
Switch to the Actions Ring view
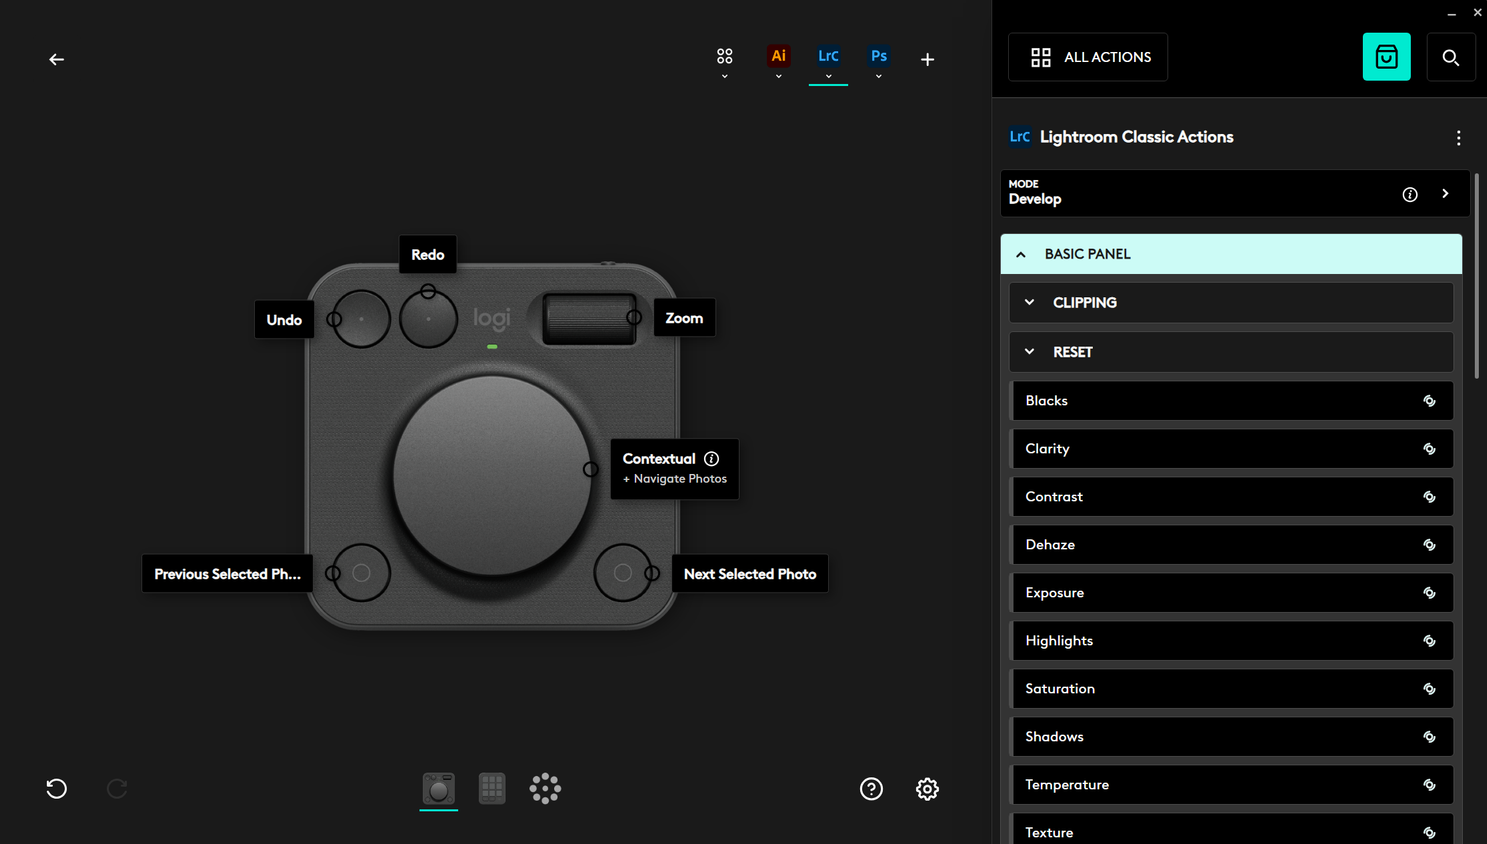pos(545,789)
